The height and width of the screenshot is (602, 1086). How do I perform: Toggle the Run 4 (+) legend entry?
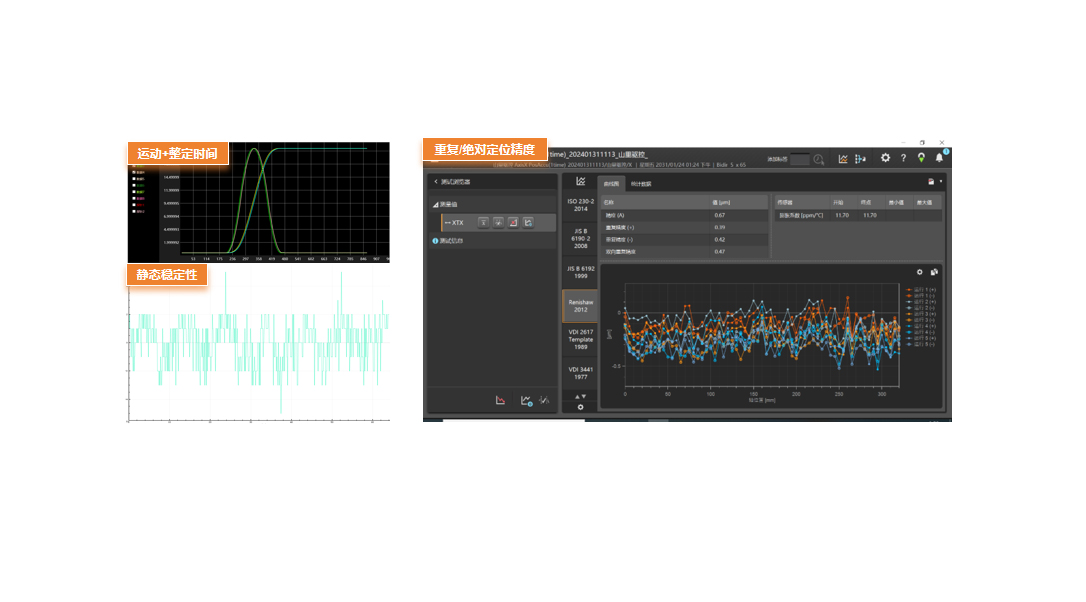921,326
